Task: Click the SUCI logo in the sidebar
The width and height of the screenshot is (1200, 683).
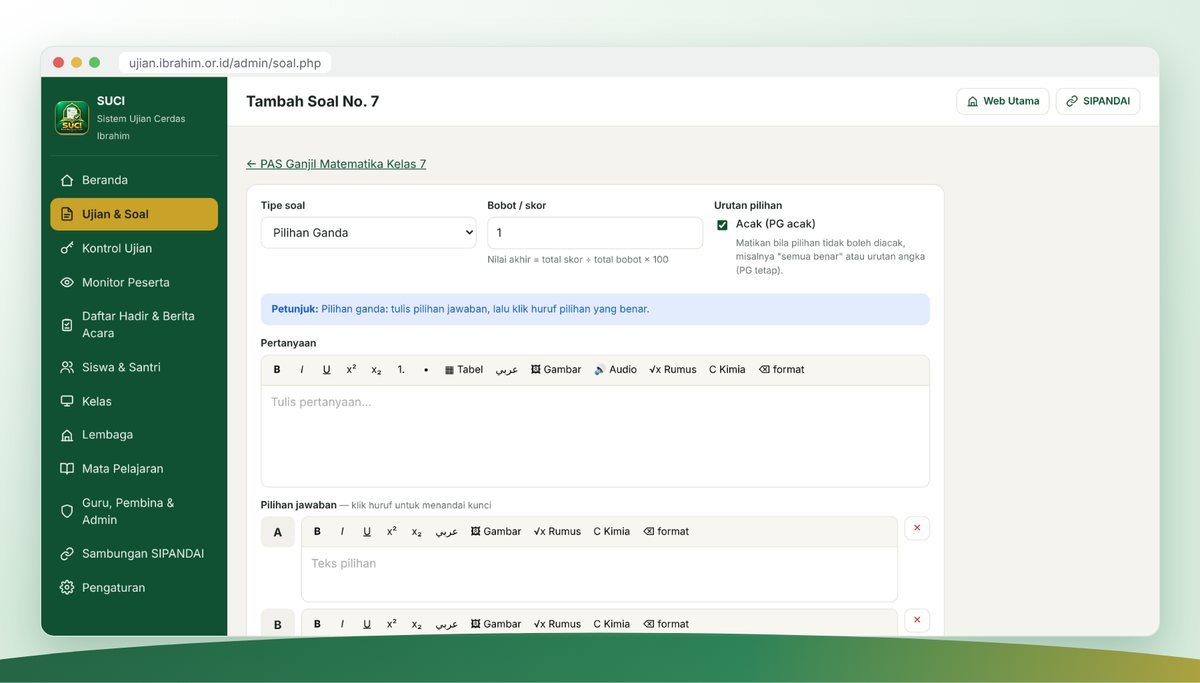Action: (72, 118)
